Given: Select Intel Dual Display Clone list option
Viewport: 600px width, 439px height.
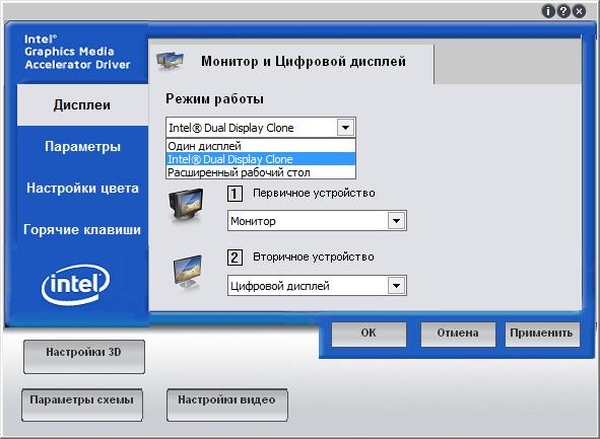Looking at the screenshot, I should (261, 159).
